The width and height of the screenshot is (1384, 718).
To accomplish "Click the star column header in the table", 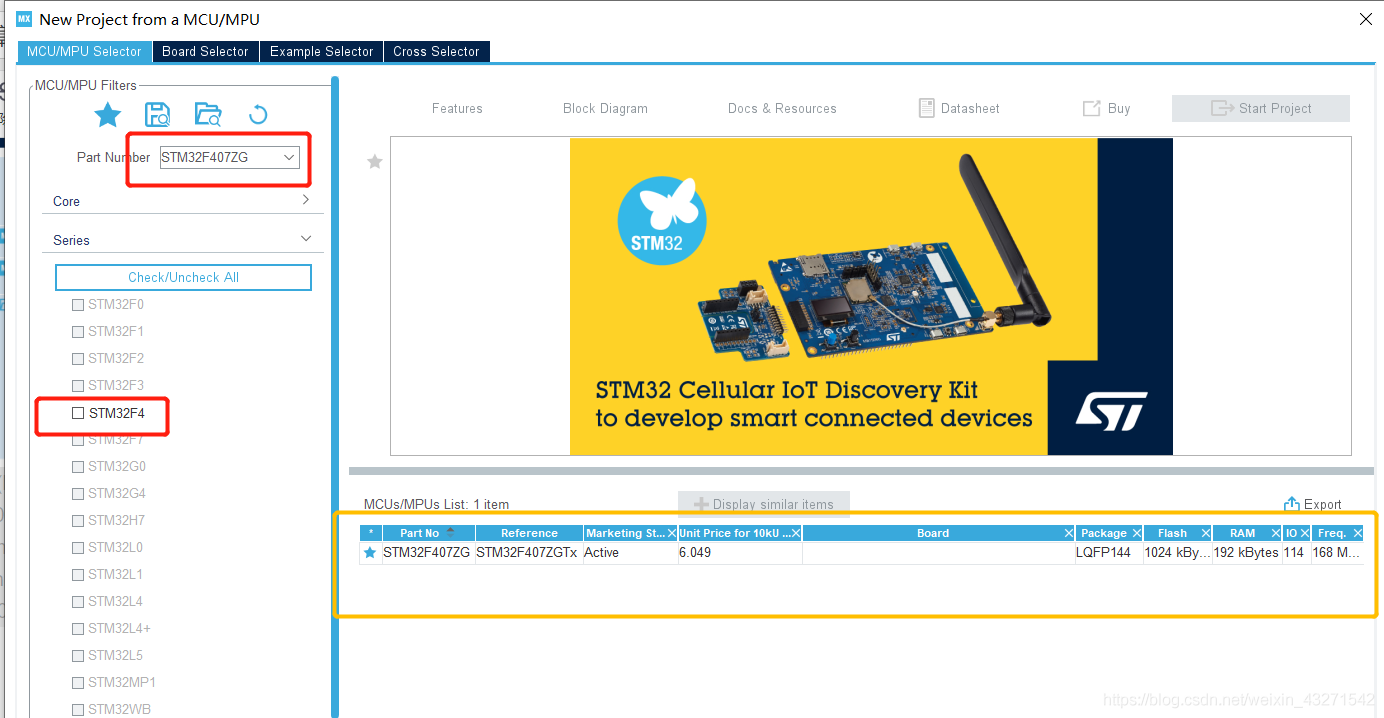I will tap(371, 533).
